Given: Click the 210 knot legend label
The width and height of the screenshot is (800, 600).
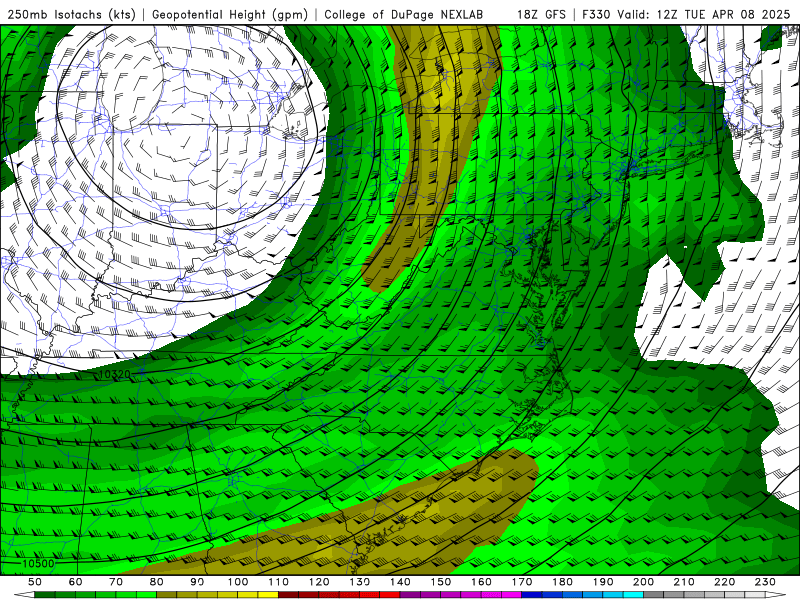Looking at the screenshot, I should (x=684, y=582).
